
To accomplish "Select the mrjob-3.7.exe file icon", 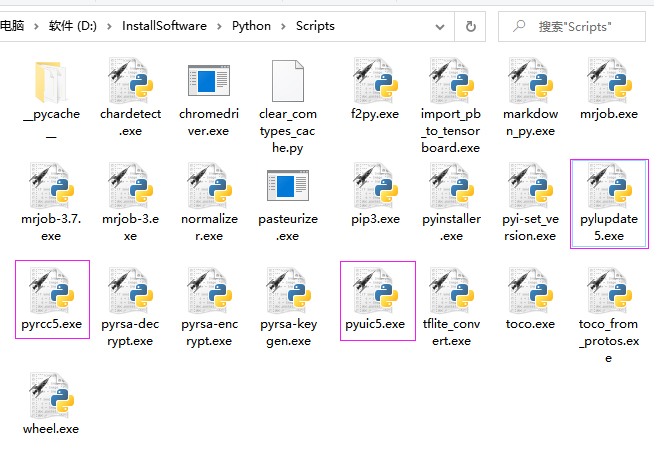I will click(51, 186).
